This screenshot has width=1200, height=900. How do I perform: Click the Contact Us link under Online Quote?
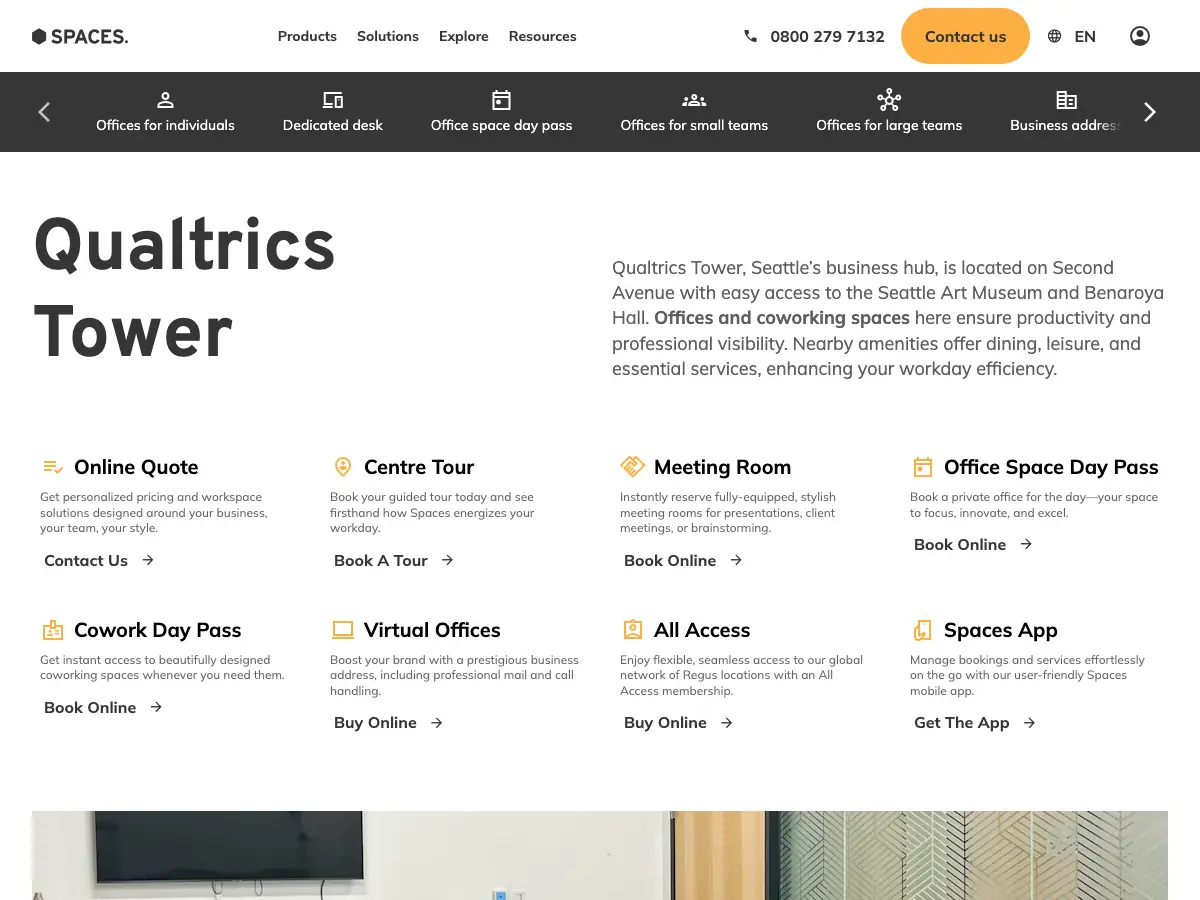(86, 560)
